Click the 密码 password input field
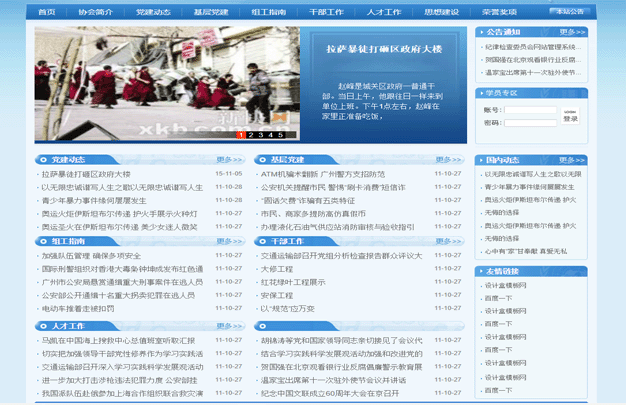Viewport: 626px width, 405px height. (x=530, y=123)
